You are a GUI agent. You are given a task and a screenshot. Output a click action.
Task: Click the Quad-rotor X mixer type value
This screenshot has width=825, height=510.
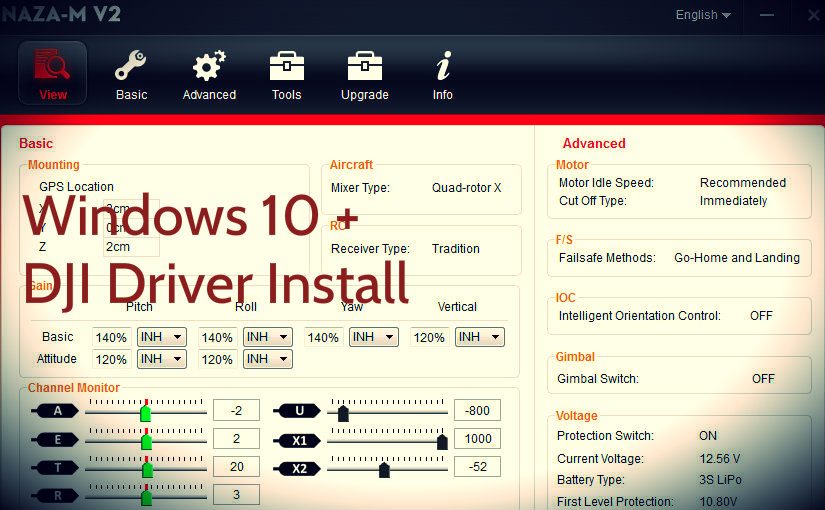[x=466, y=188]
